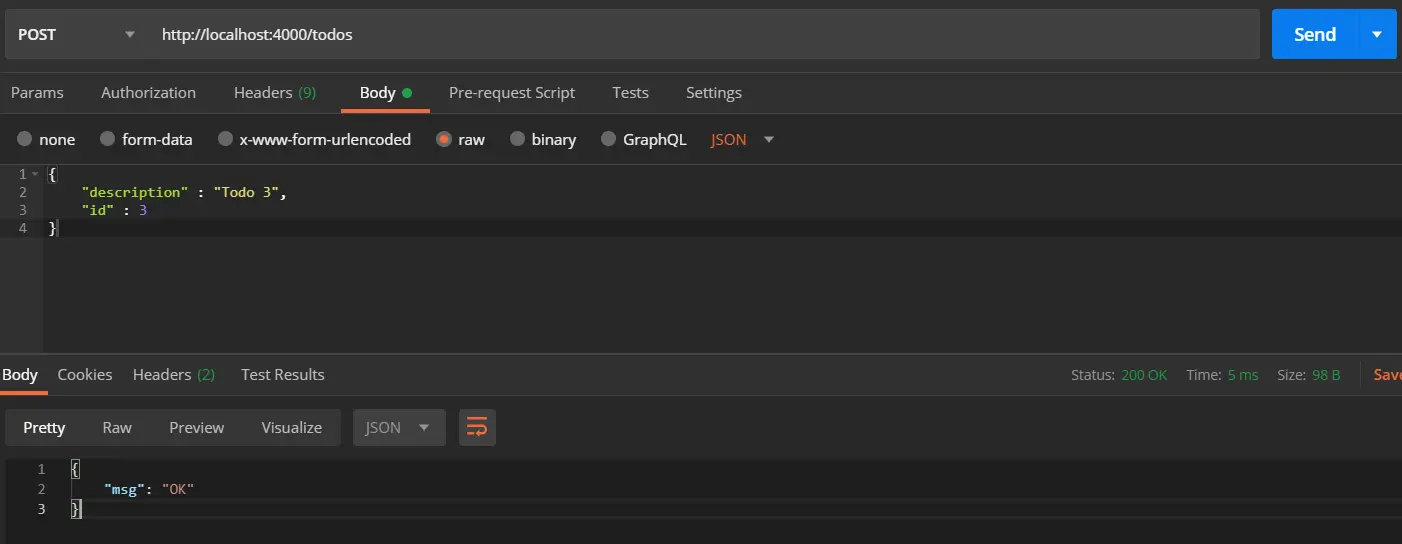Open the request Settings tab

point(714,92)
